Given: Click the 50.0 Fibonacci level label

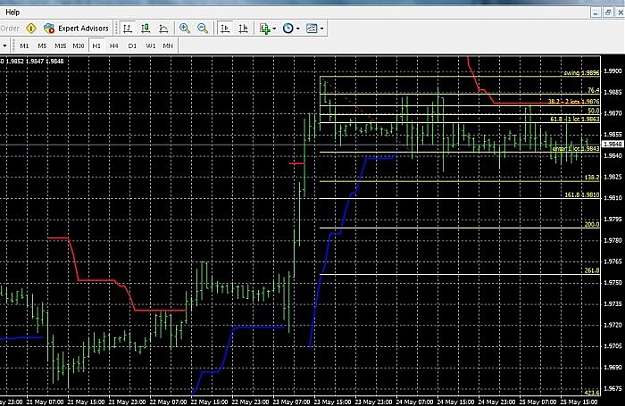Looking at the screenshot, I should (593, 111).
